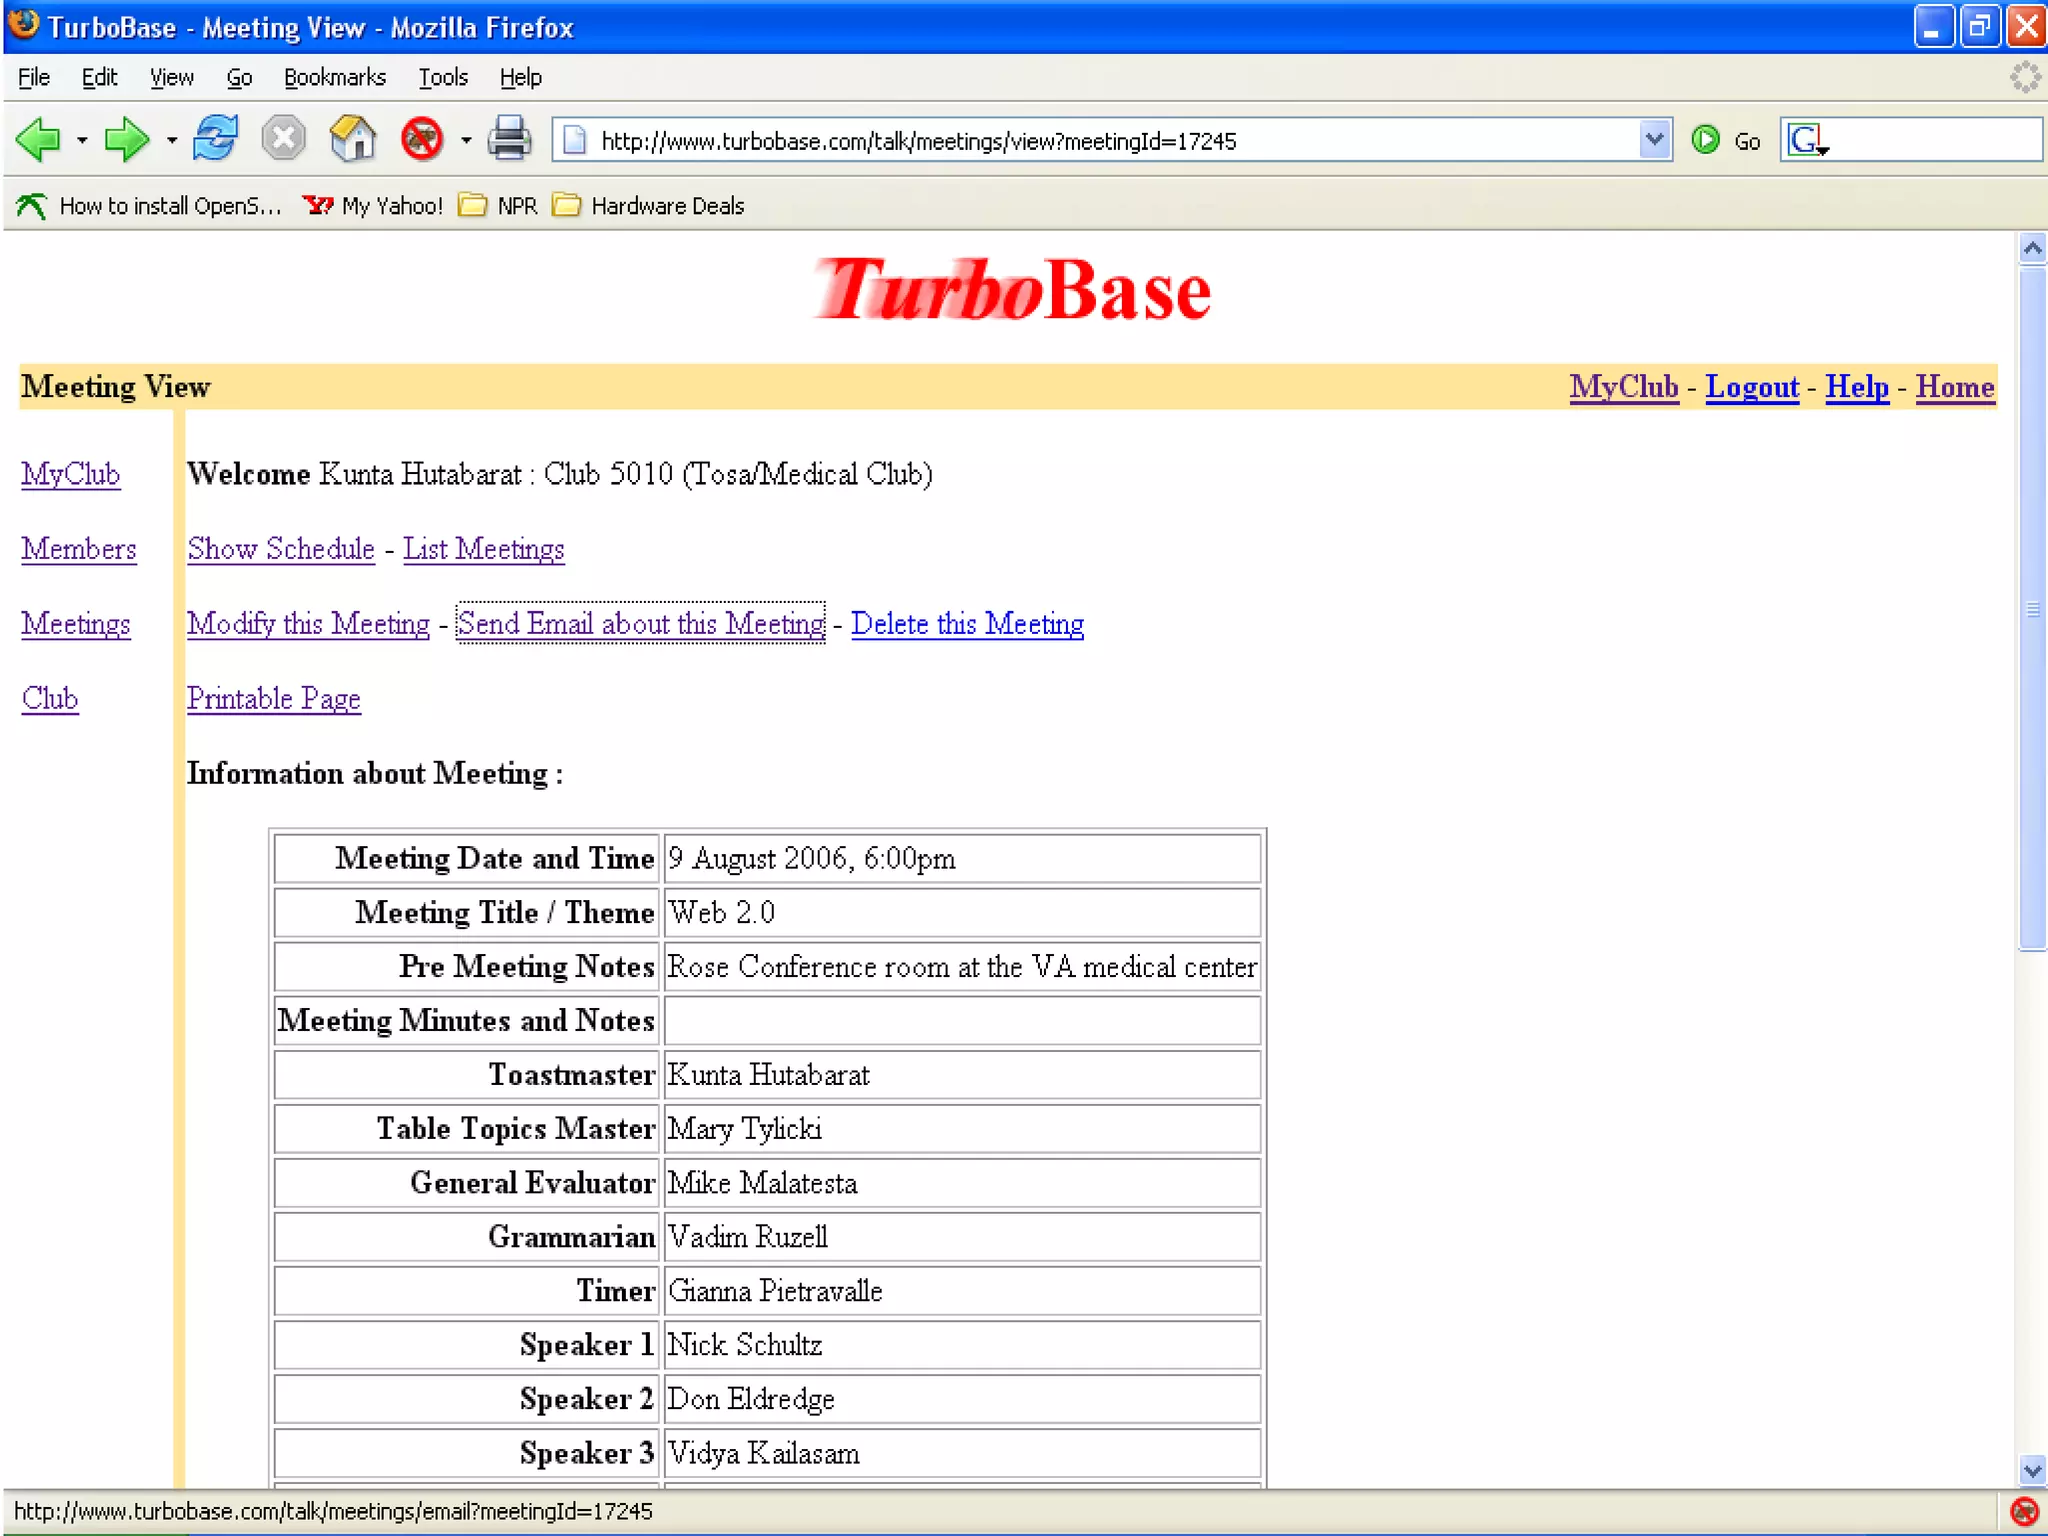Screen dimensions: 2048x1536
Task: Click the Adblock icon in the status bar
Action: coord(2023,1511)
